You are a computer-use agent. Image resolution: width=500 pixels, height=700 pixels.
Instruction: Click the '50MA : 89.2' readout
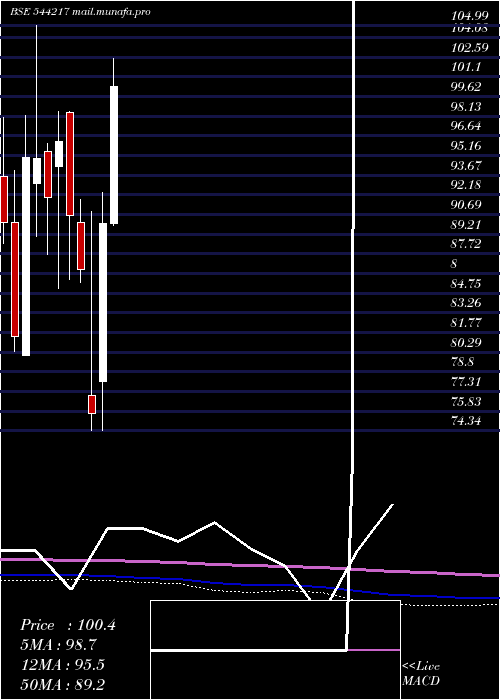(x=63, y=684)
